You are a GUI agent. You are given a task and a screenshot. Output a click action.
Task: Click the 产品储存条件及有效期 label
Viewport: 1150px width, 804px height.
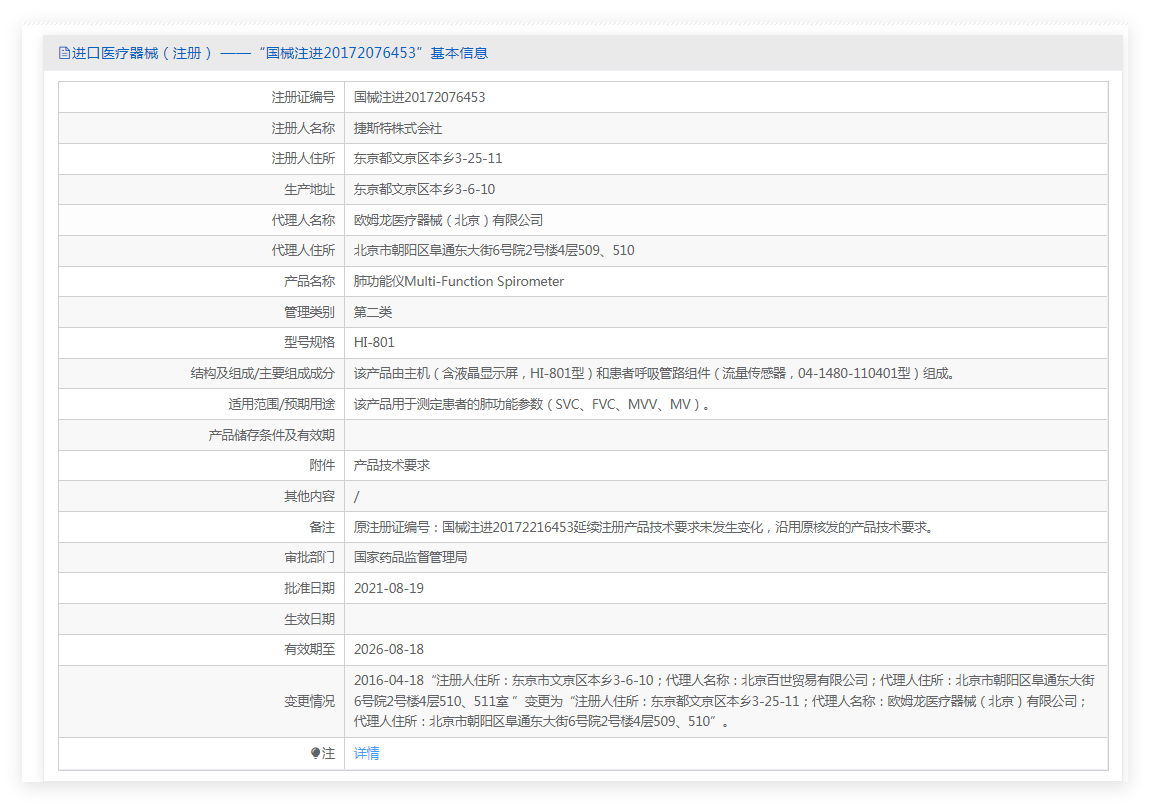point(271,435)
